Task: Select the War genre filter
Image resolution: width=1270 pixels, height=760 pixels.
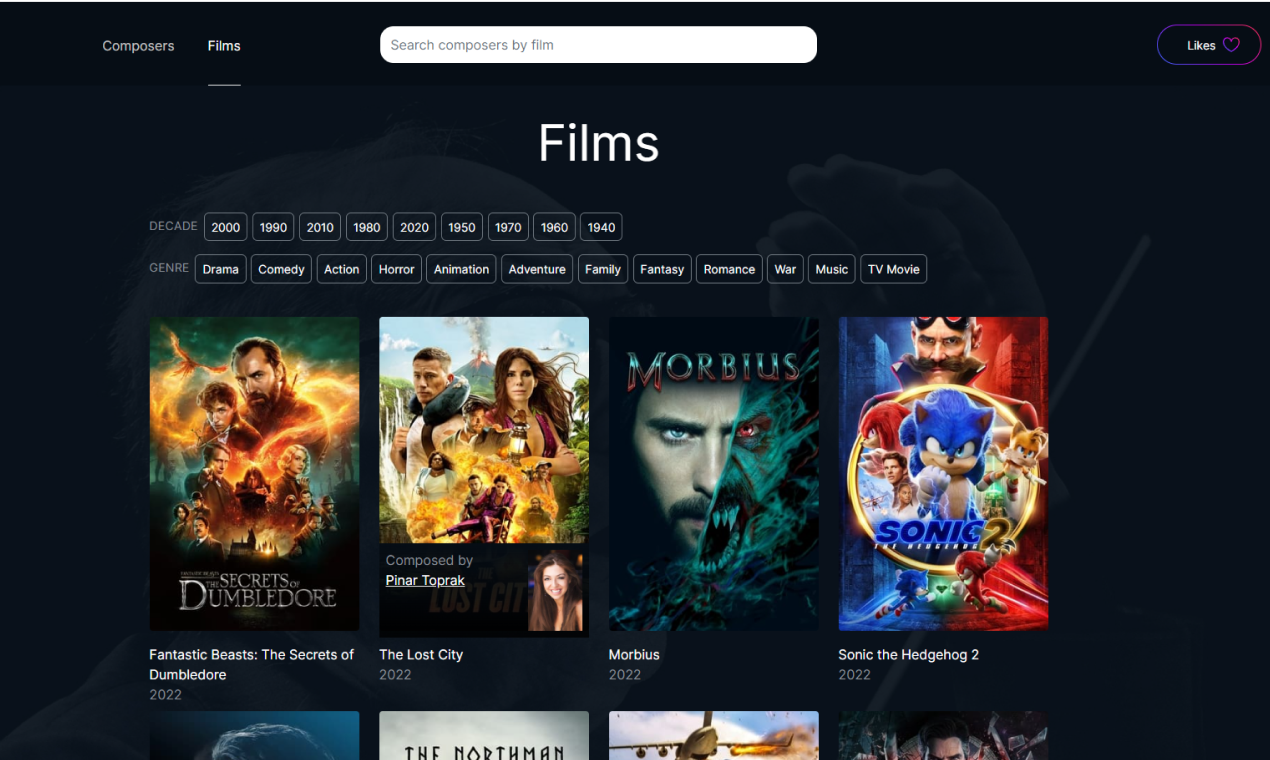Action: pyautogui.click(x=785, y=269)
